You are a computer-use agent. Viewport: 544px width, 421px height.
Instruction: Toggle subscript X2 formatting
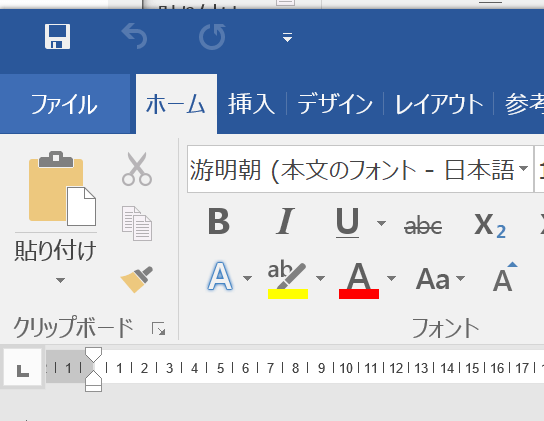pyautogui.click(x=490, y=225)
